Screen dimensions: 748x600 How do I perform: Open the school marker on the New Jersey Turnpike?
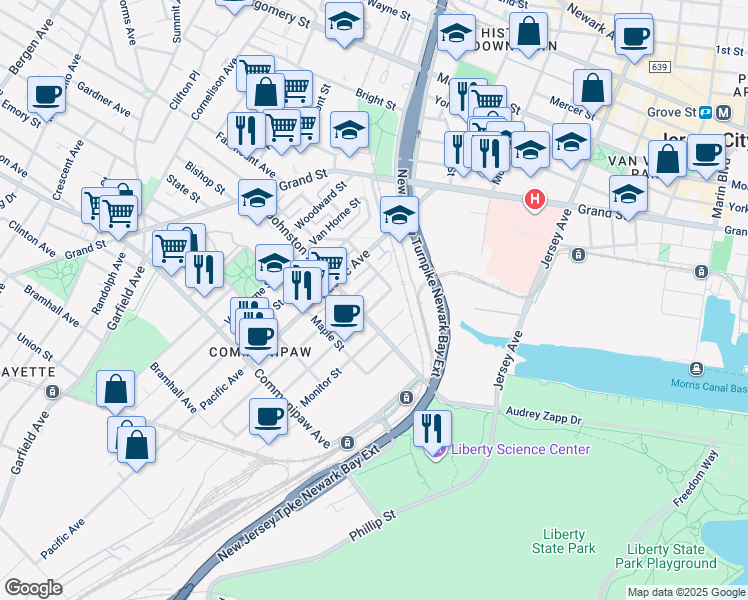pyautogui.click(x=399, y=218)
